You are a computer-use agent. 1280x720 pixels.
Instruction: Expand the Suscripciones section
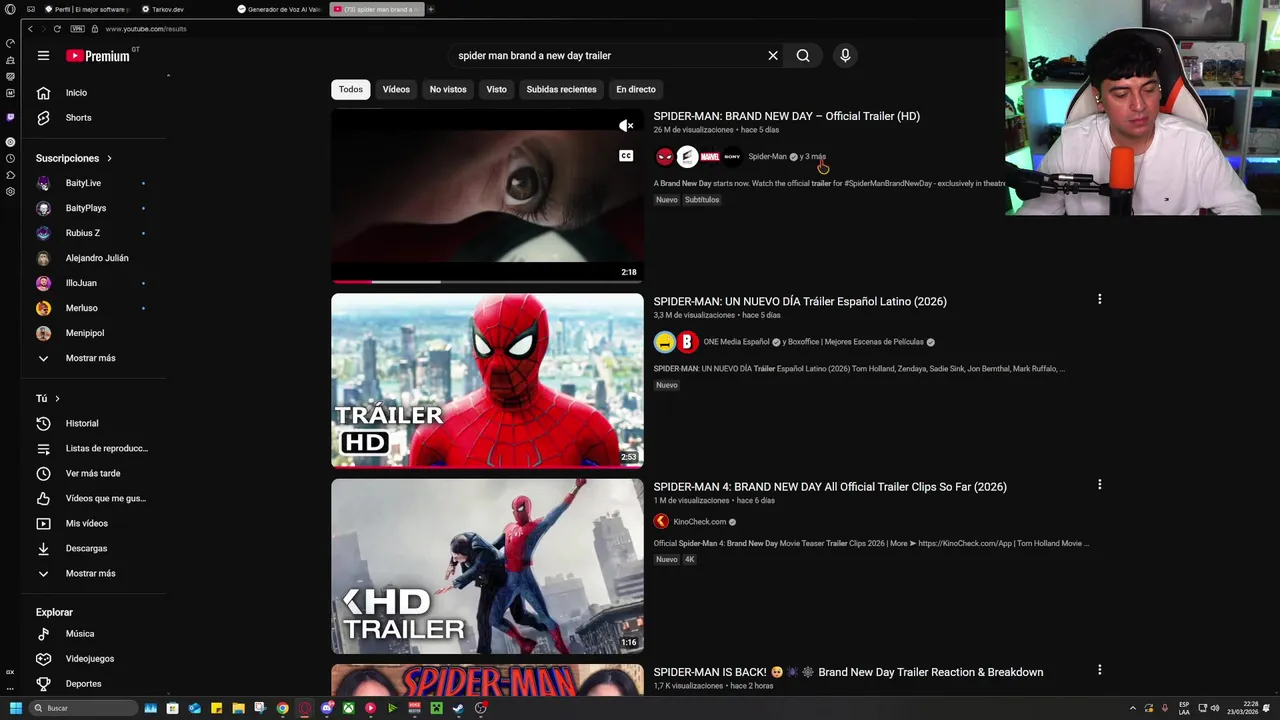[74, 158]
